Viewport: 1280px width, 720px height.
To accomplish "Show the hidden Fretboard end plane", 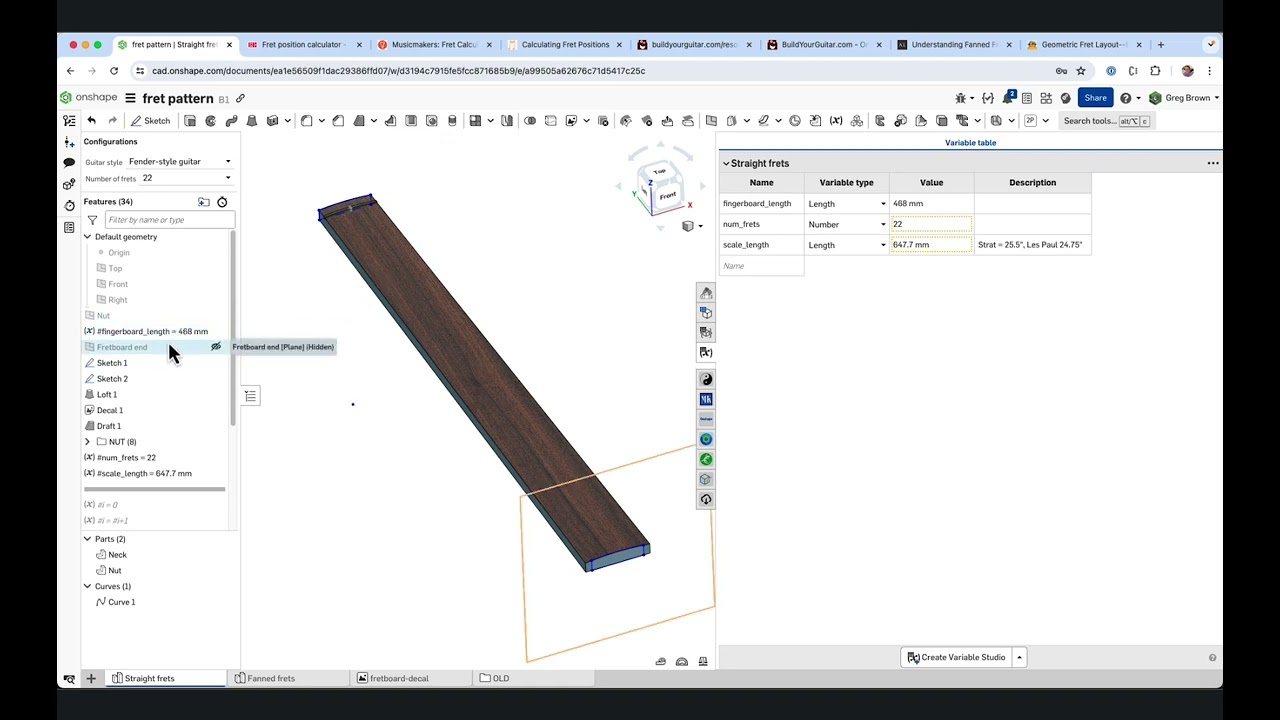I will (x=216, y=347).
